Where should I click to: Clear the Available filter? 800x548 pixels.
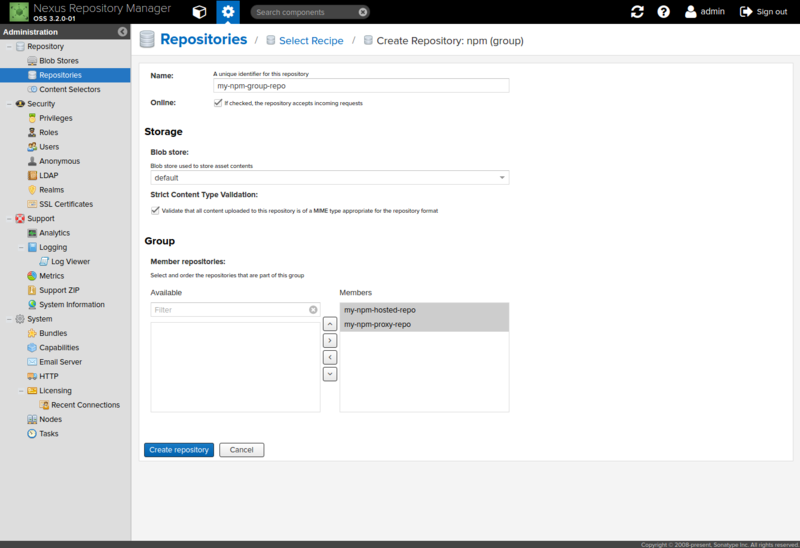click(313, 310)
